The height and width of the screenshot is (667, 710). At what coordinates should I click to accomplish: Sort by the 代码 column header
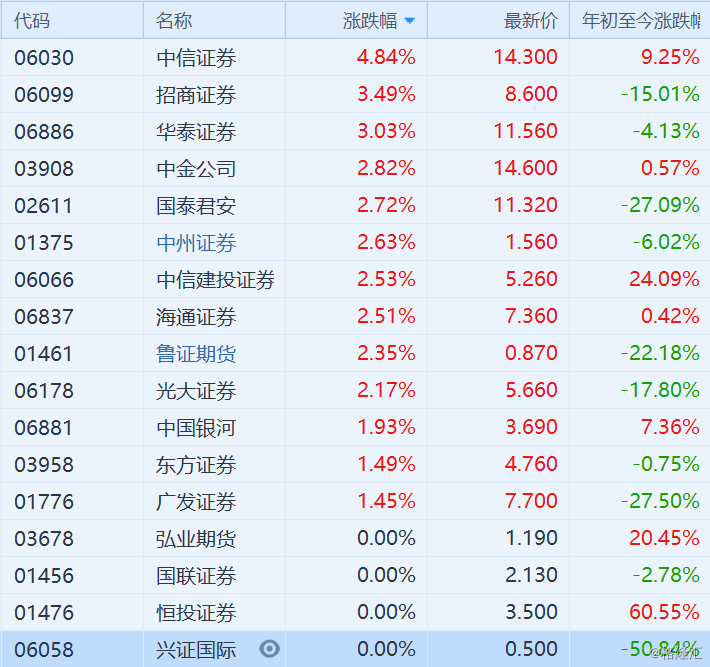32,21
